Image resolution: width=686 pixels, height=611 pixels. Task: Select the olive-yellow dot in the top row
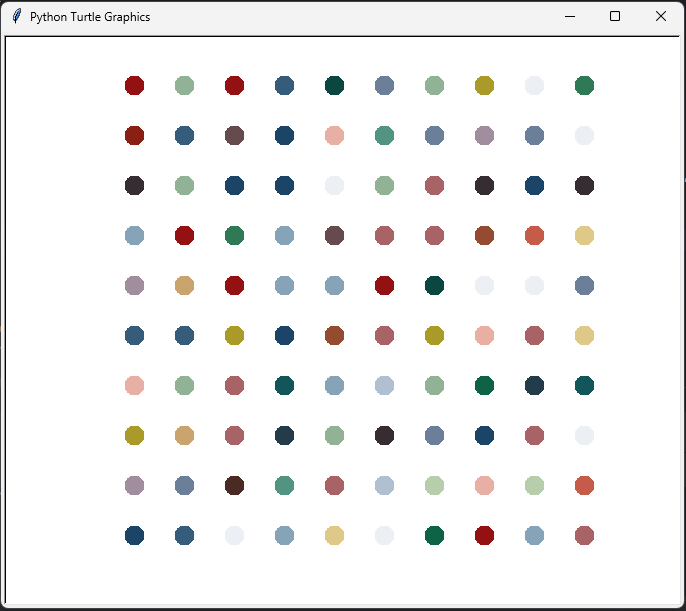pos(484,86)
